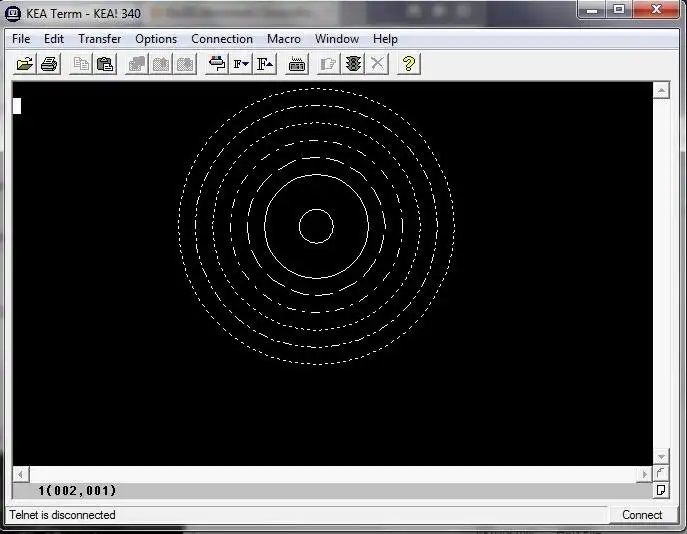Open the Transfer menu
687x534 pixels.
(100, 39)
